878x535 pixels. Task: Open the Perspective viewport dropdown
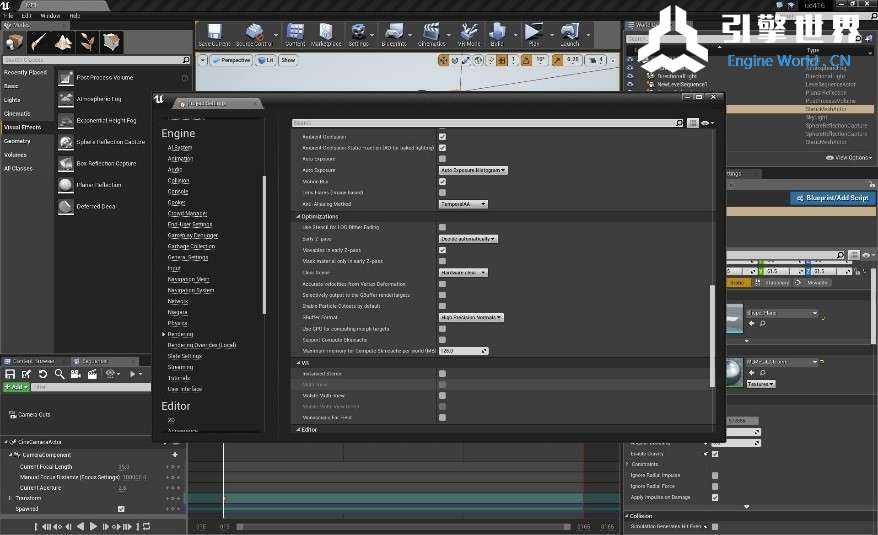click(232, 60)
